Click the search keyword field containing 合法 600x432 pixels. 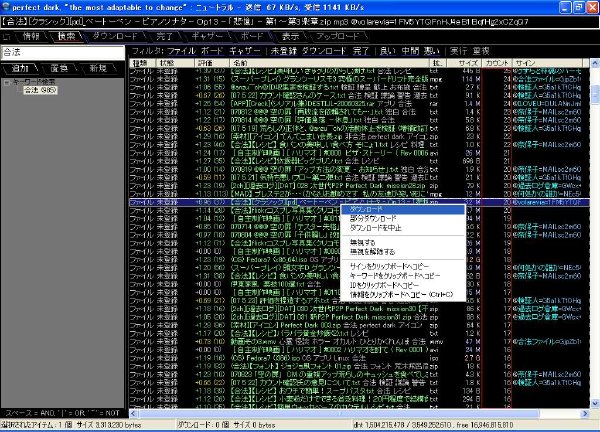pyautogui.click(x=63, y=52)
